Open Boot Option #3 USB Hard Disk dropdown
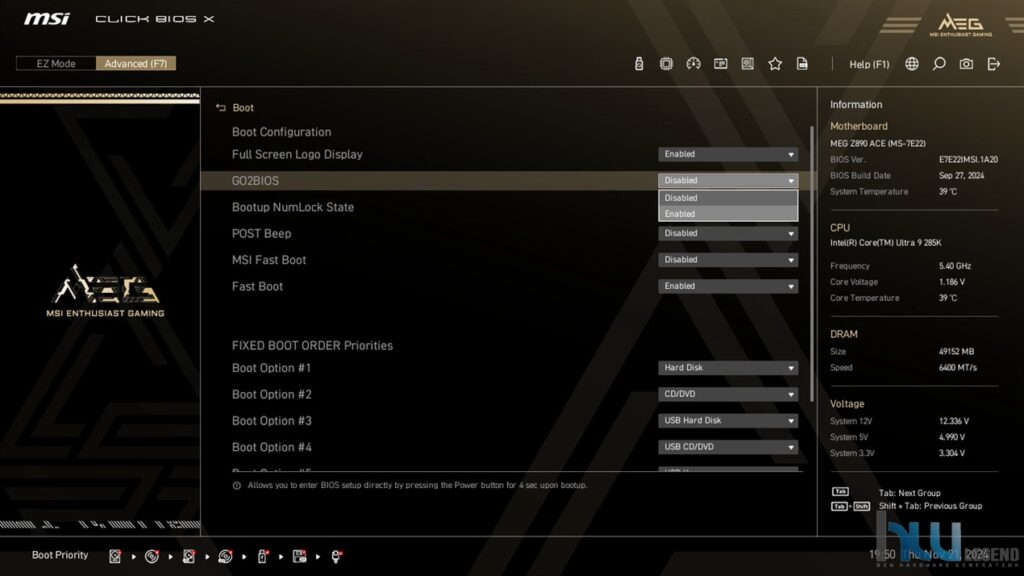 point(728,421)
